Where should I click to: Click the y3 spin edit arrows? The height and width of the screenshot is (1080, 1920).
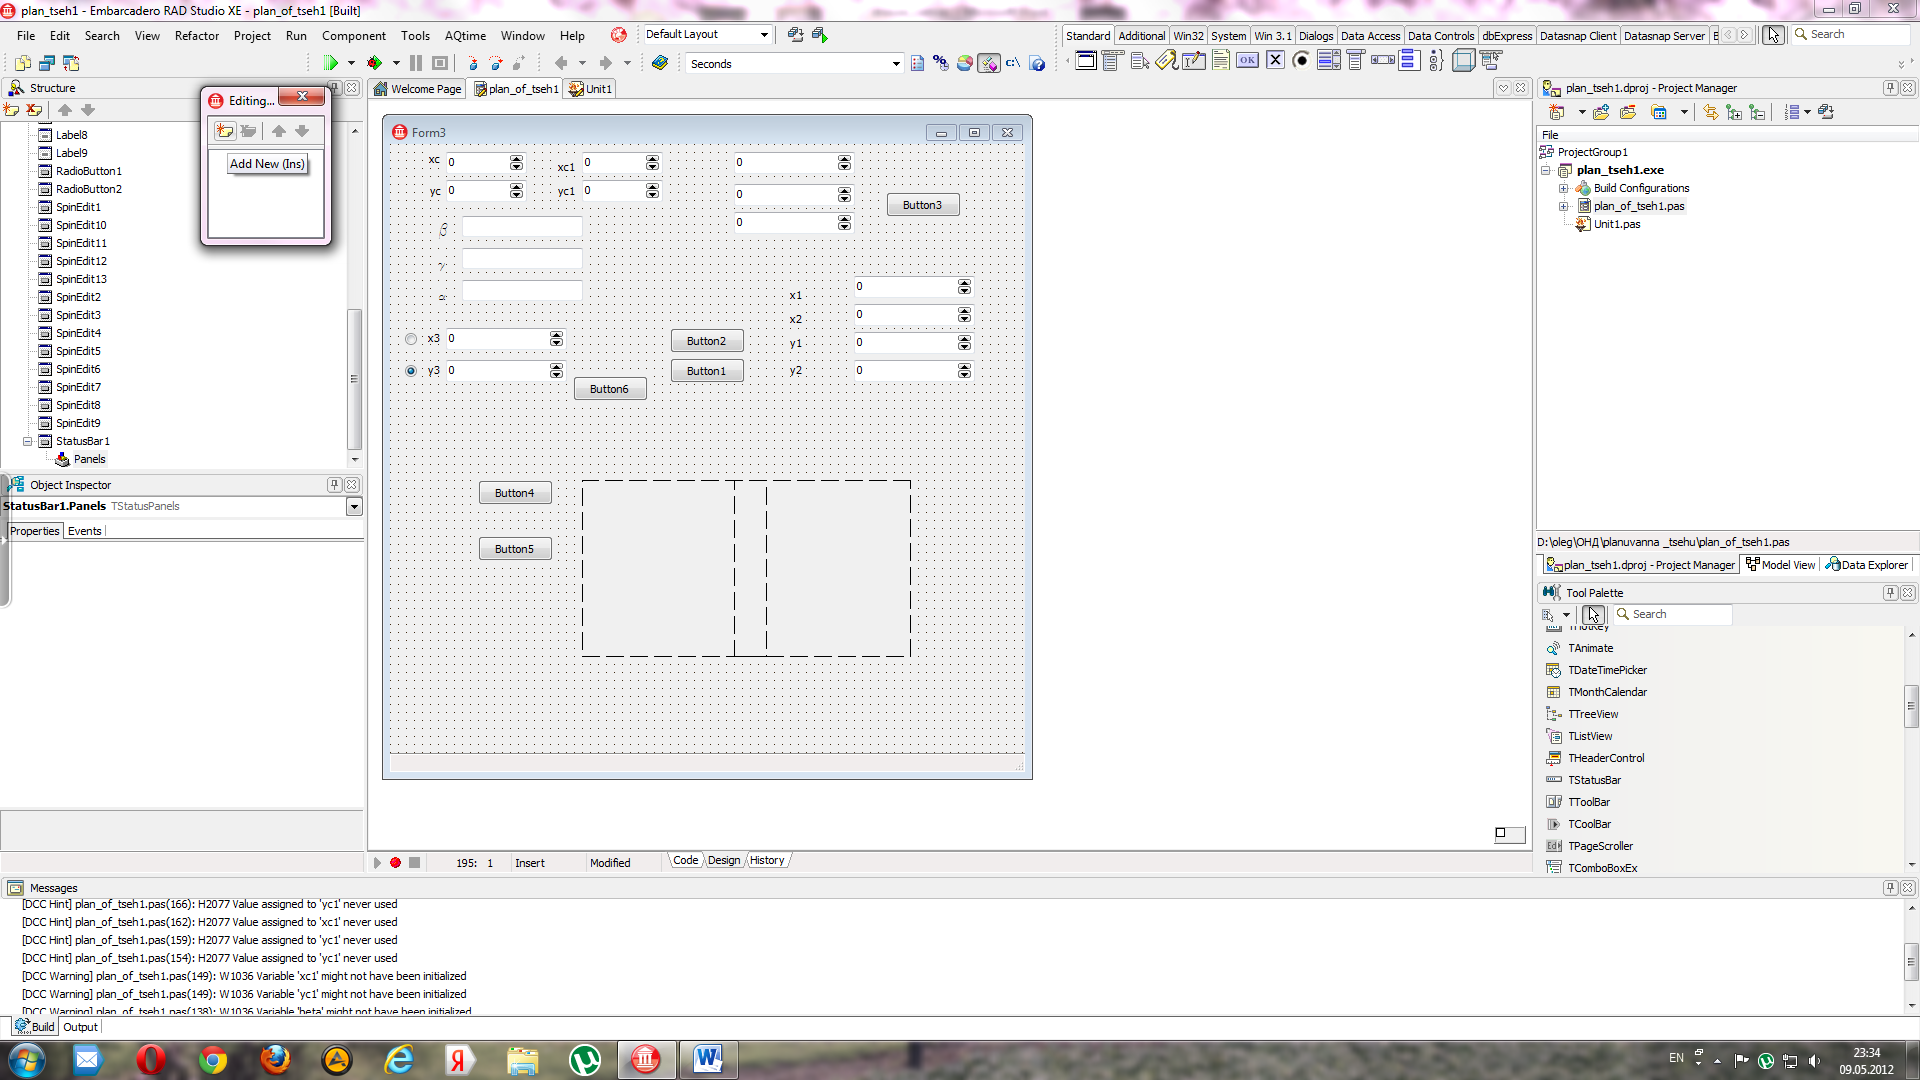556,371
